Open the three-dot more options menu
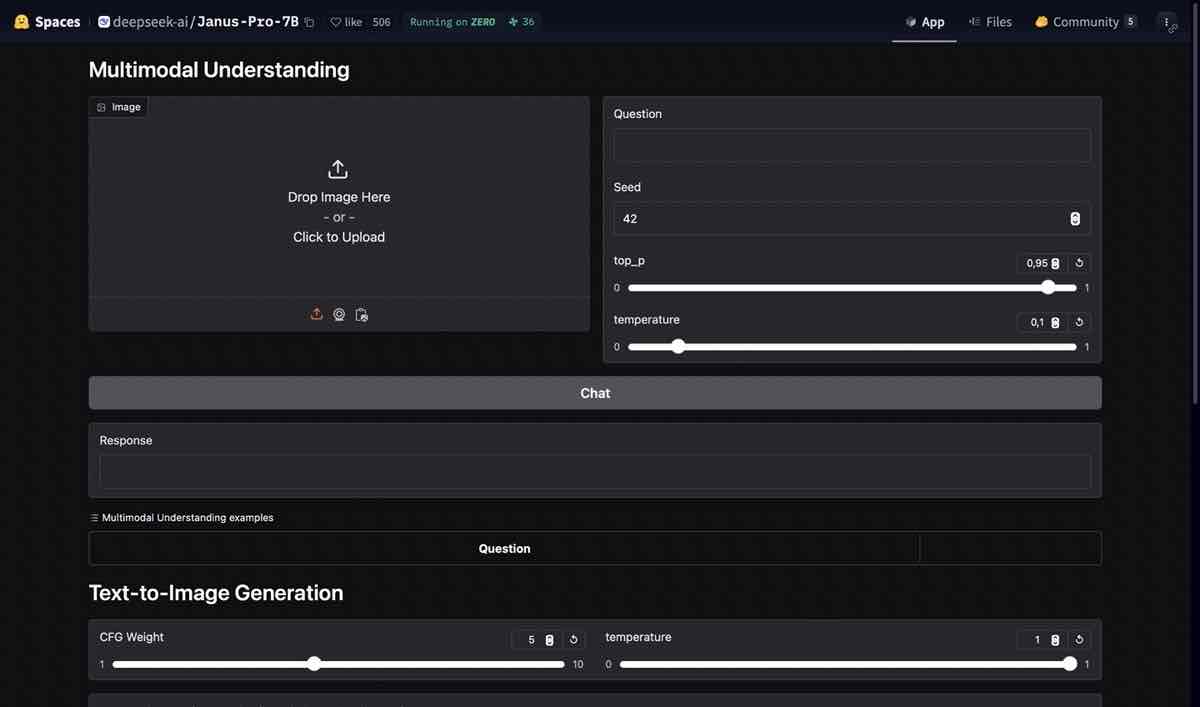Image resolution: width=1200 pixels, height=707 pixels. pyautogui.click(x=1167, y=22)
